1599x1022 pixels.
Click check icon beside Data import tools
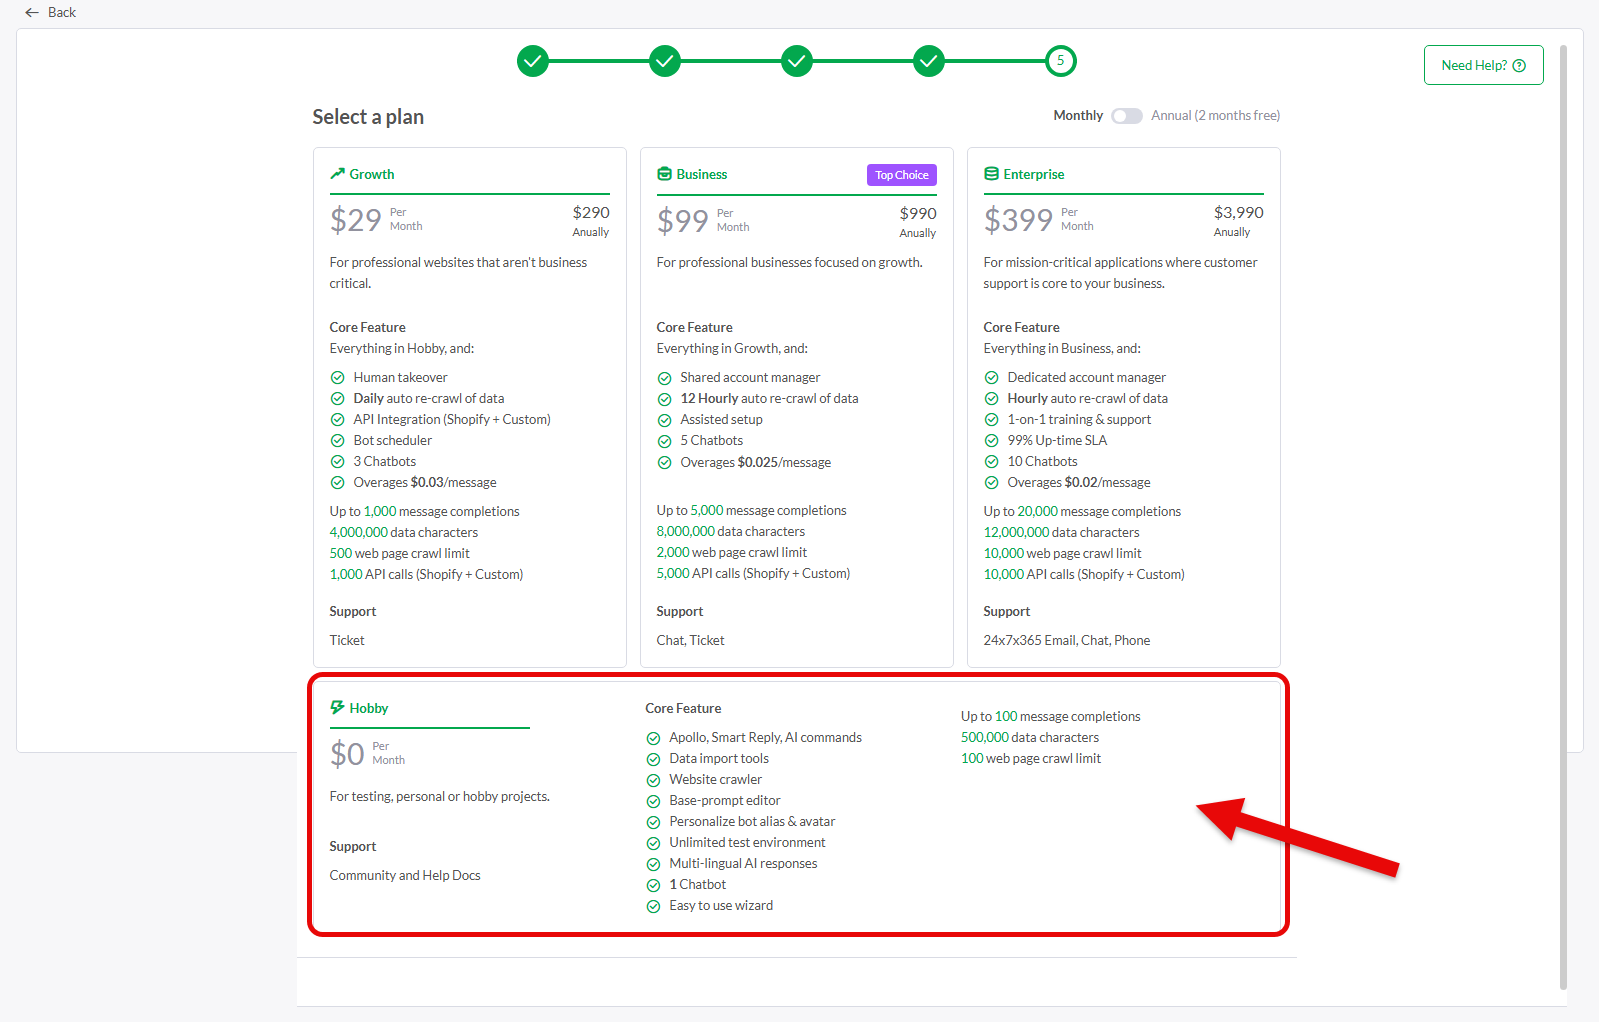[653, 759]
